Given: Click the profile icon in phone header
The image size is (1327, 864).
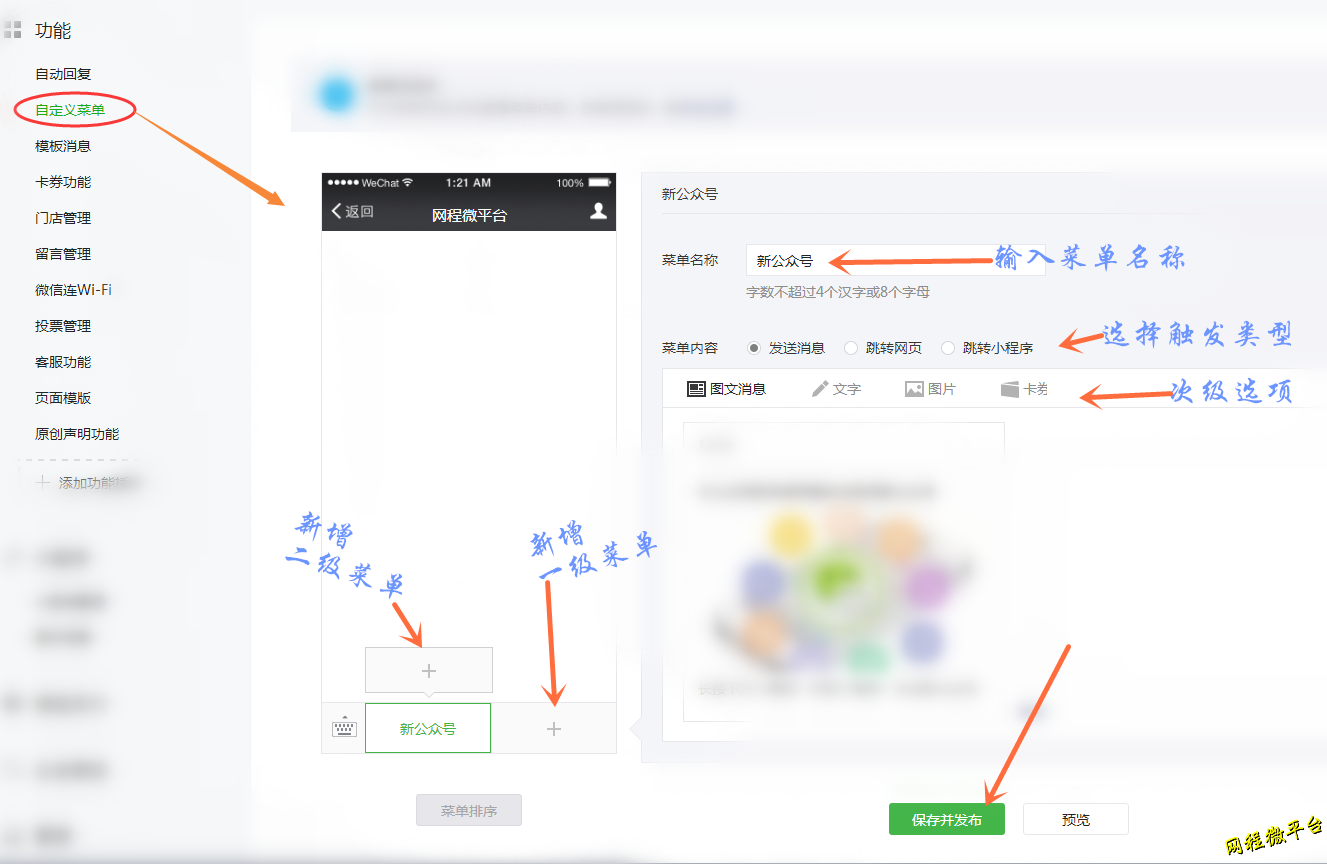Looking at the screenshot, I should click(598, 211).
